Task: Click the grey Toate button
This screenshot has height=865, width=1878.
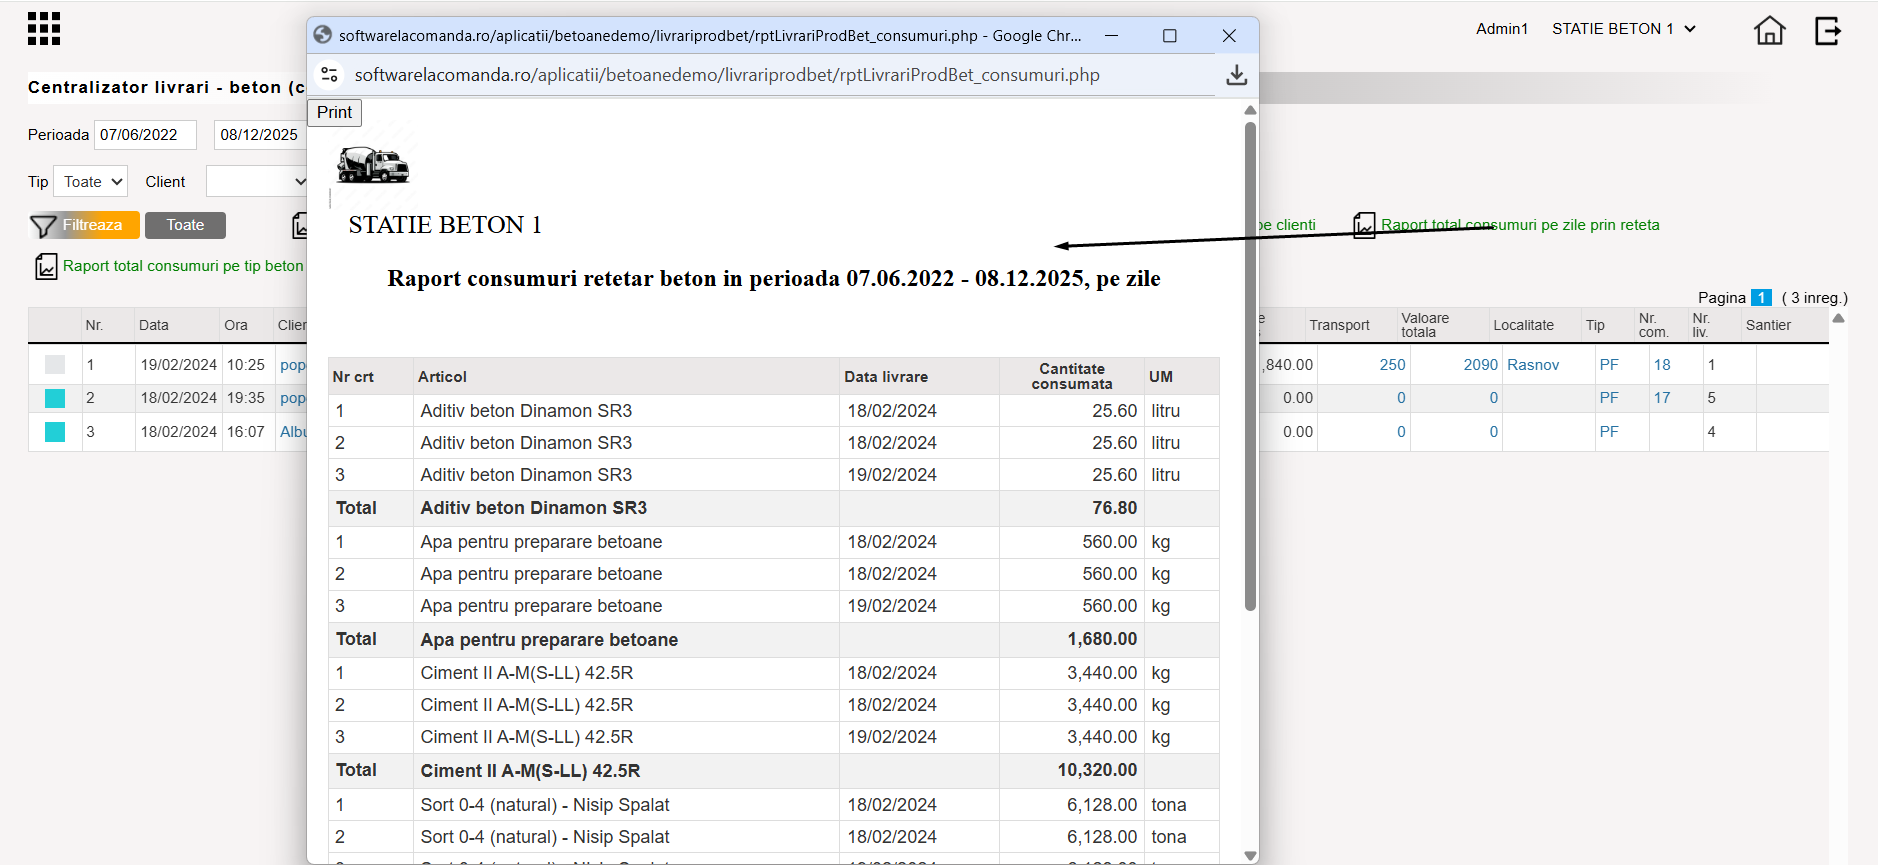Action: (x=185, y=225)
